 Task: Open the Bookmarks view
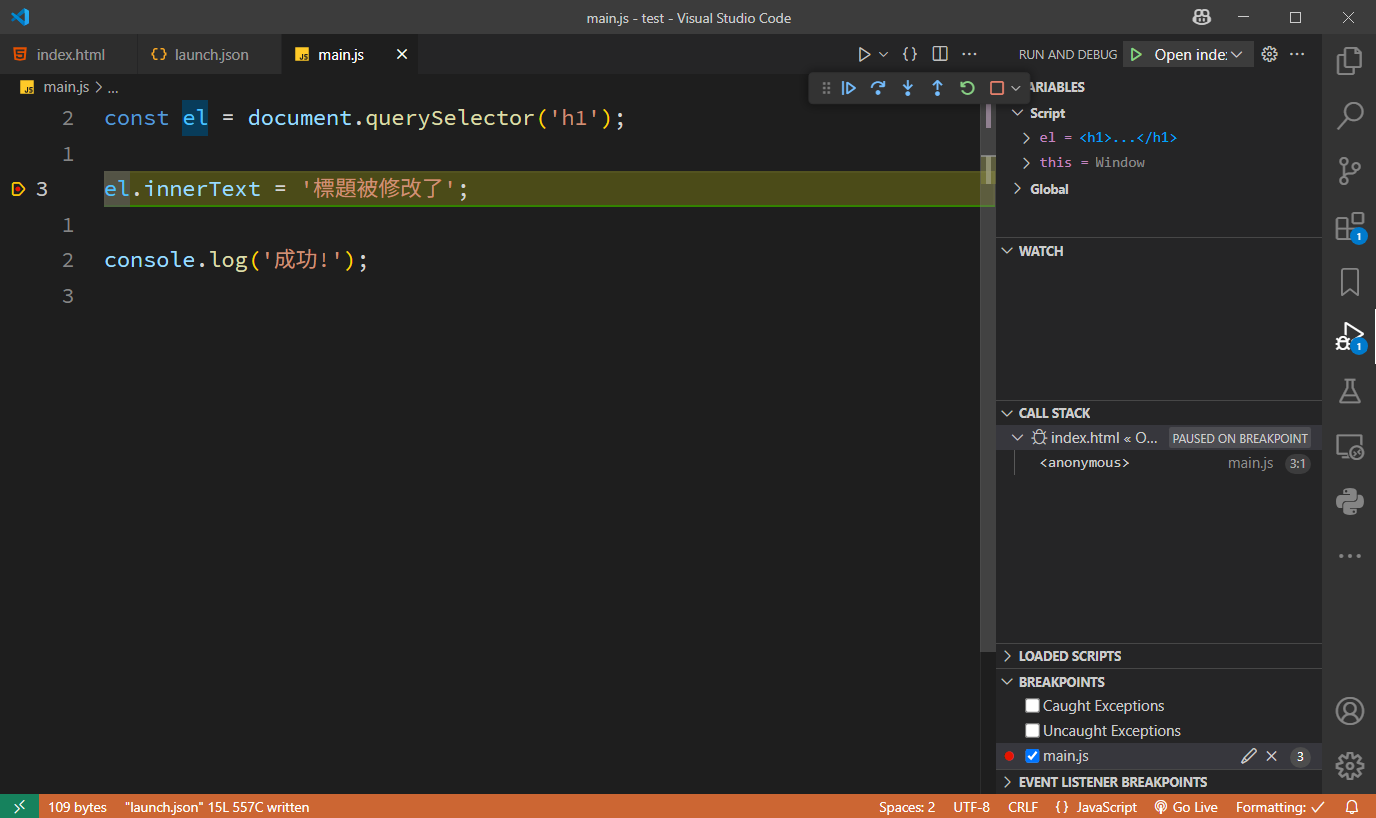[x=1350, y=281]
